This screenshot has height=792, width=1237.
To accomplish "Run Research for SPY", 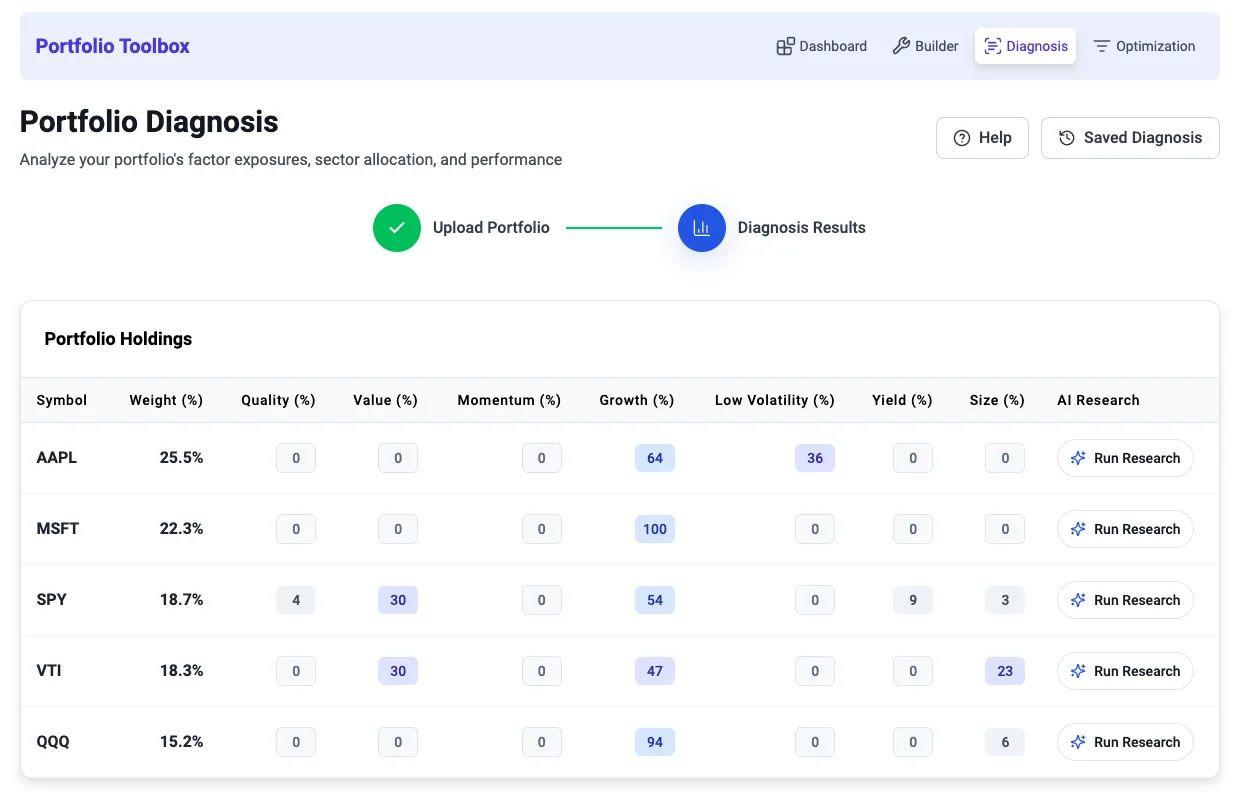I will 1125,600.
